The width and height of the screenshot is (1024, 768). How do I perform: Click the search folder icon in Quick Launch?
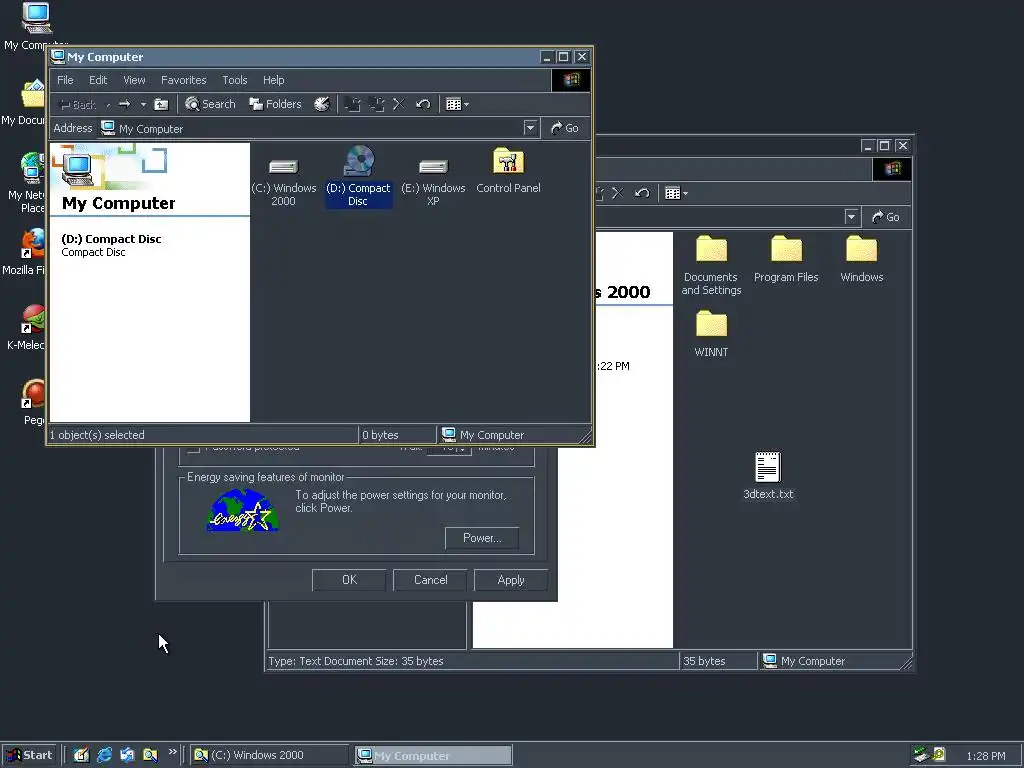tap(150, 756)
